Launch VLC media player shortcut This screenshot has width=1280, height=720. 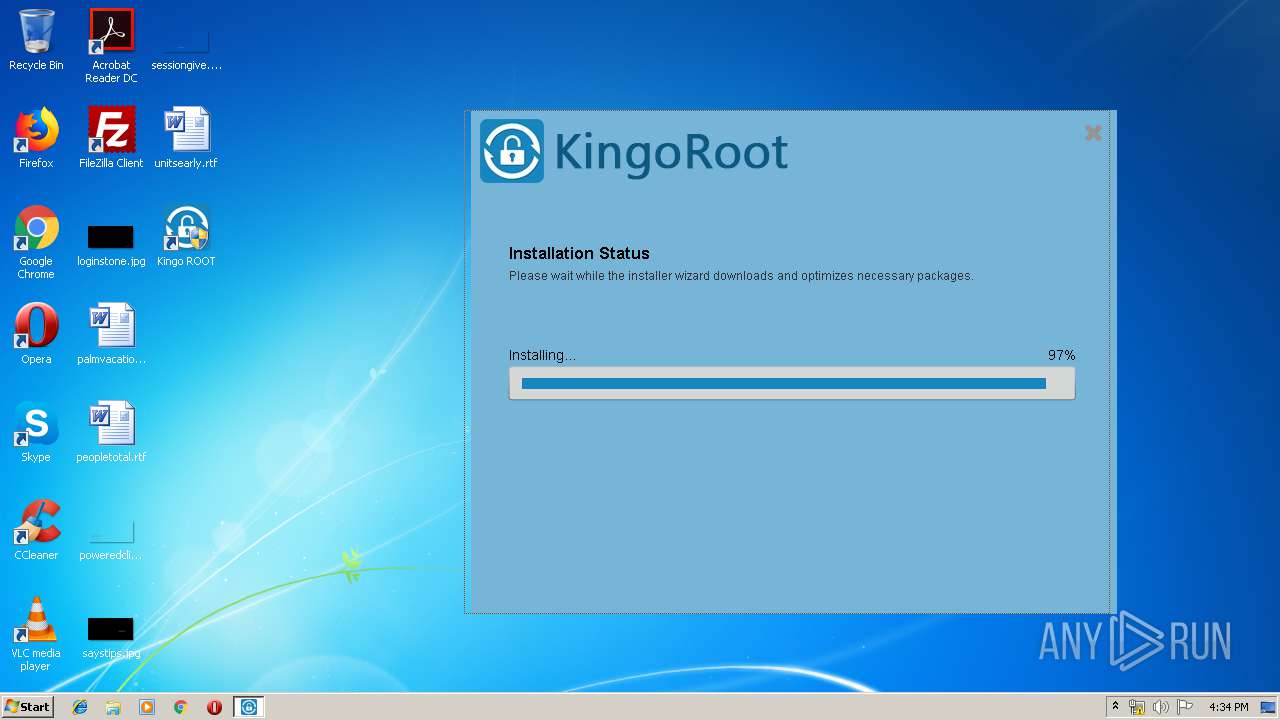click(x=36, y=634)
